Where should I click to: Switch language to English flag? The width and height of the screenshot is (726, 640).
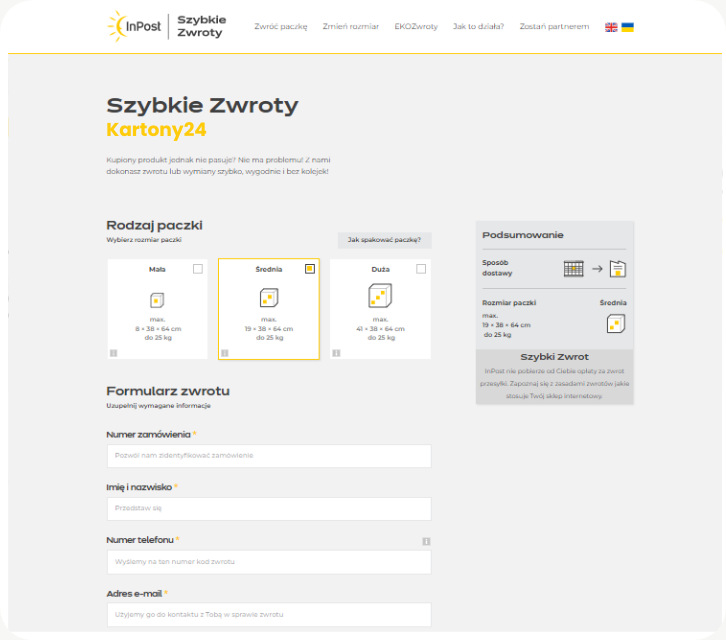tap(611, 27)
